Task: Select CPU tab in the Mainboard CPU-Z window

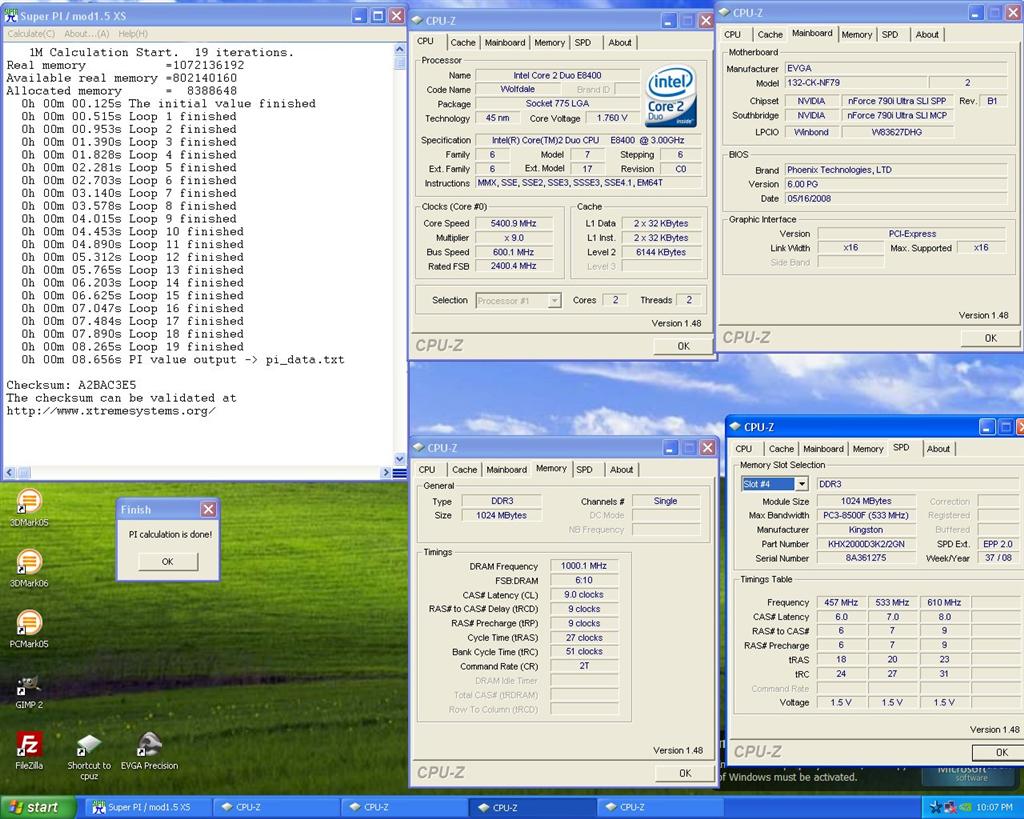Action: [x=732, y=35]
